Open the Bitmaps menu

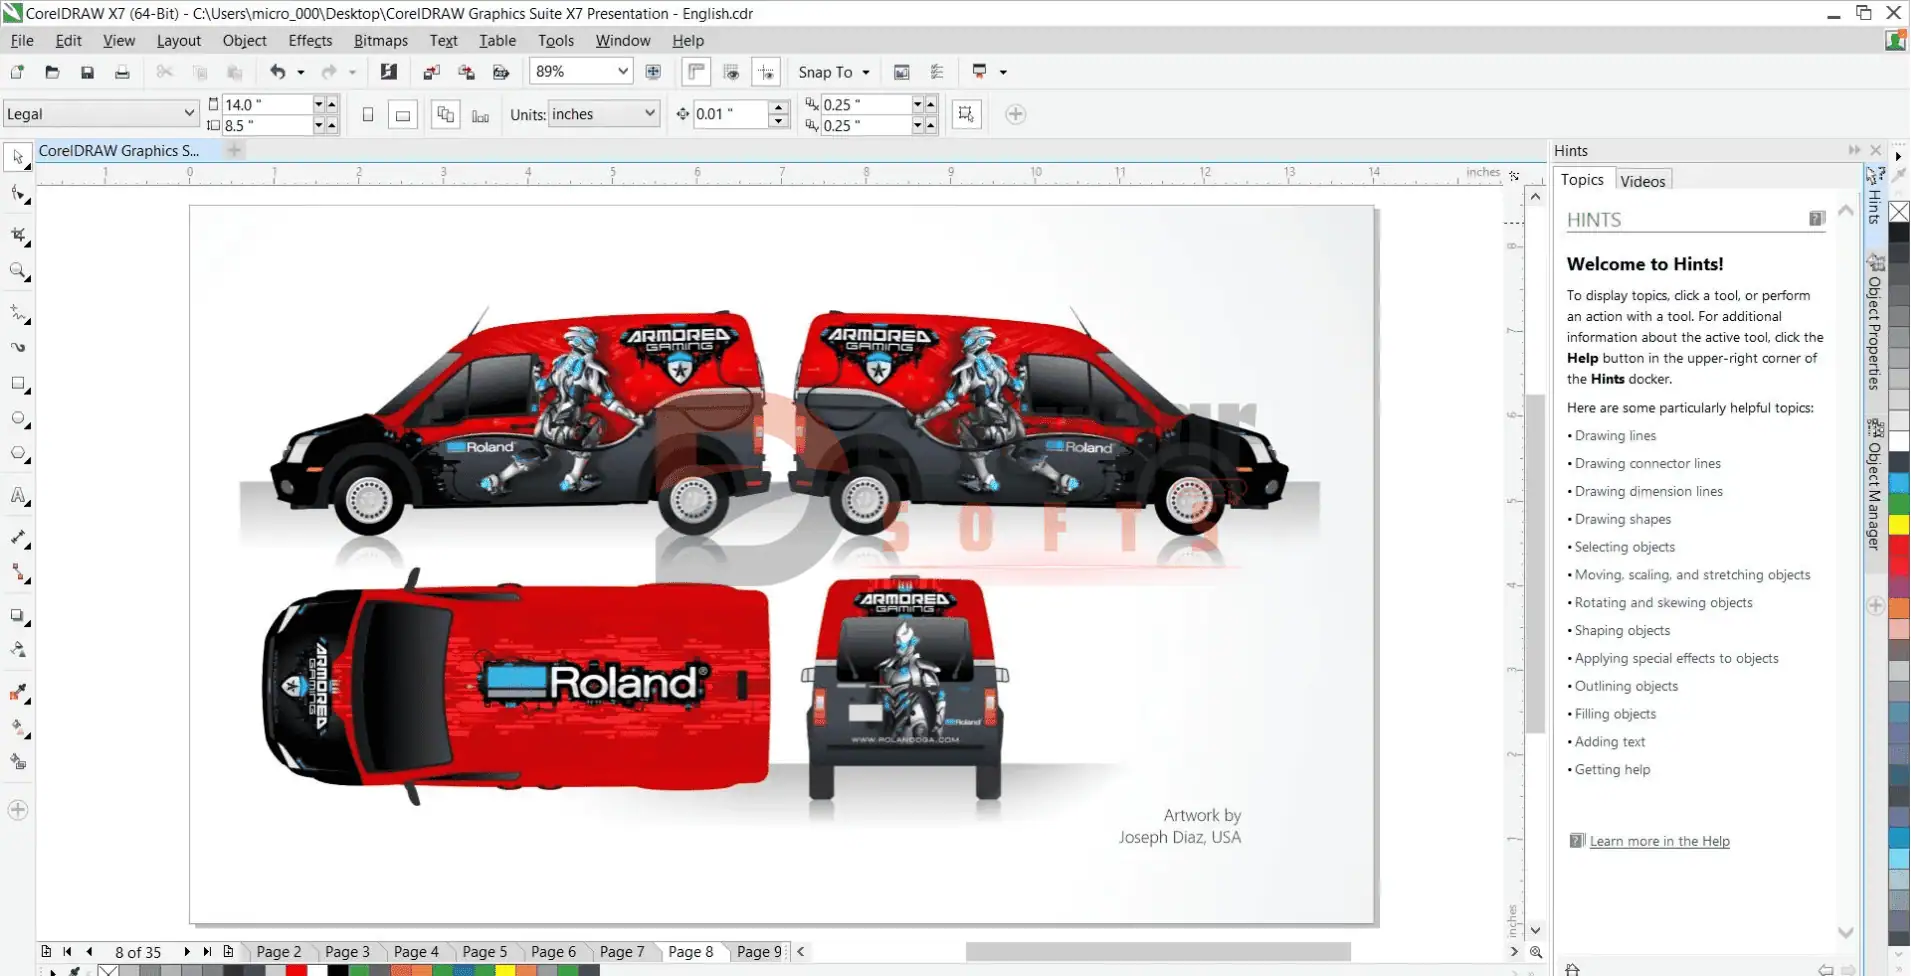click(380, 41)
